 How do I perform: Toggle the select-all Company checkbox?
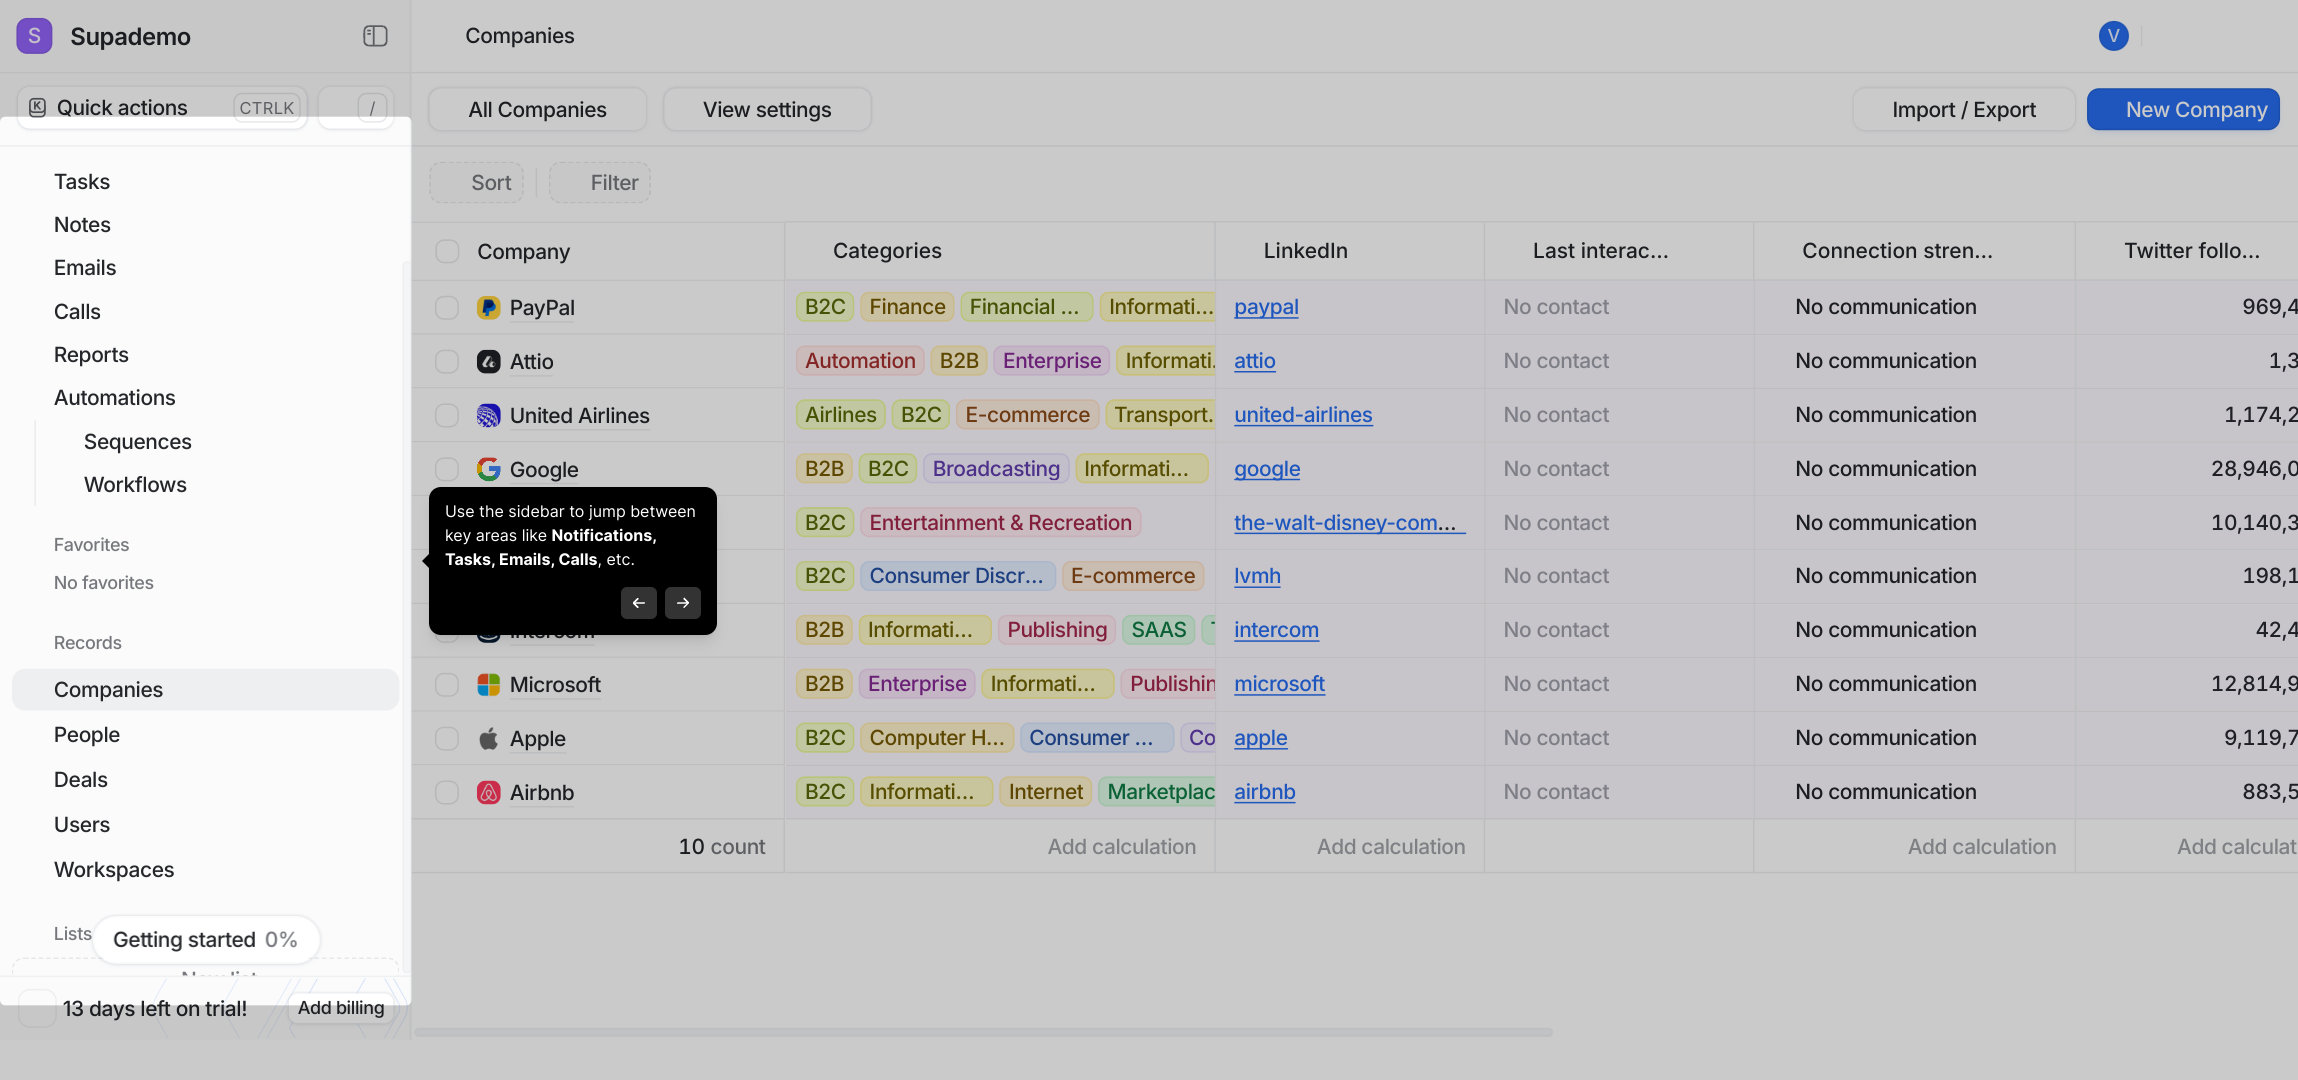pos(447,251)
